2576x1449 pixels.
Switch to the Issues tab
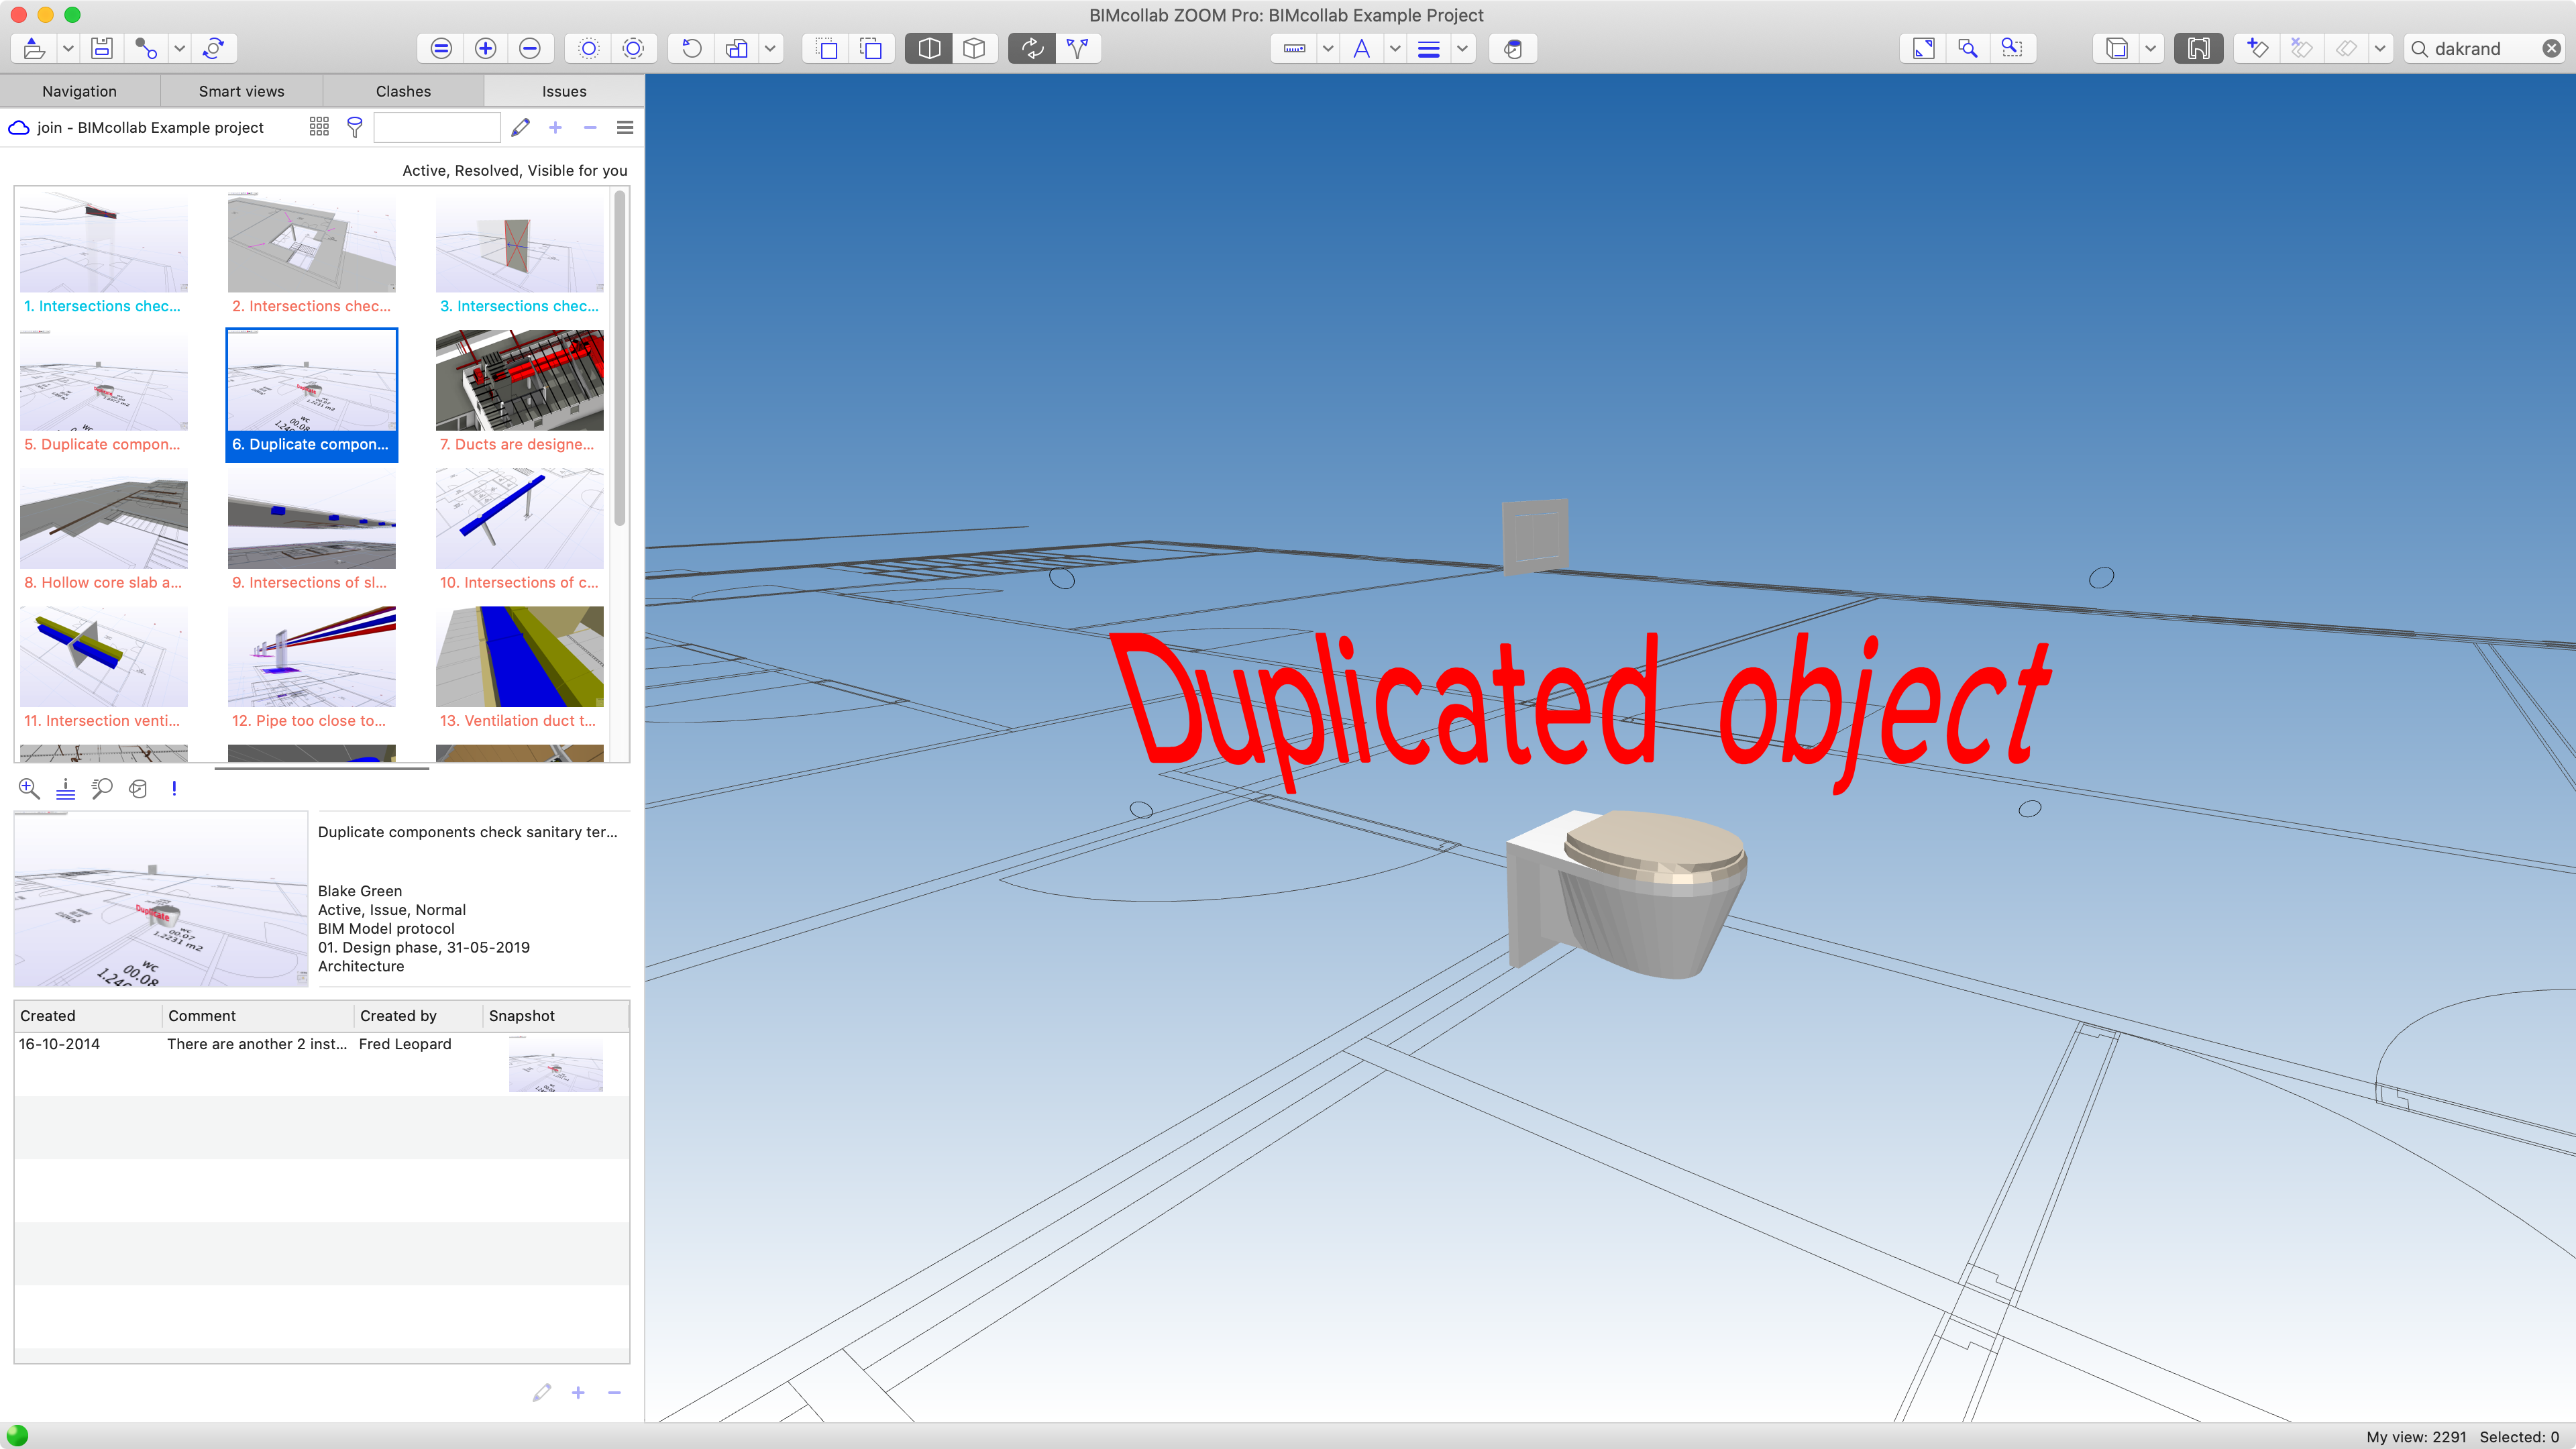click(564, 91)
